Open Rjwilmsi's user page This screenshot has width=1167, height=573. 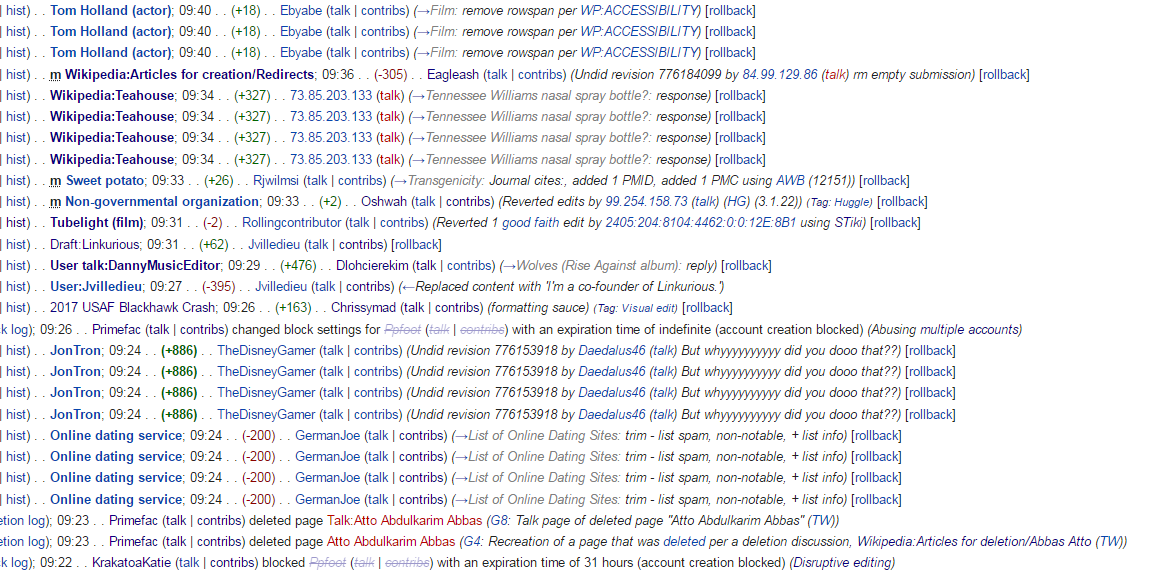276,181
